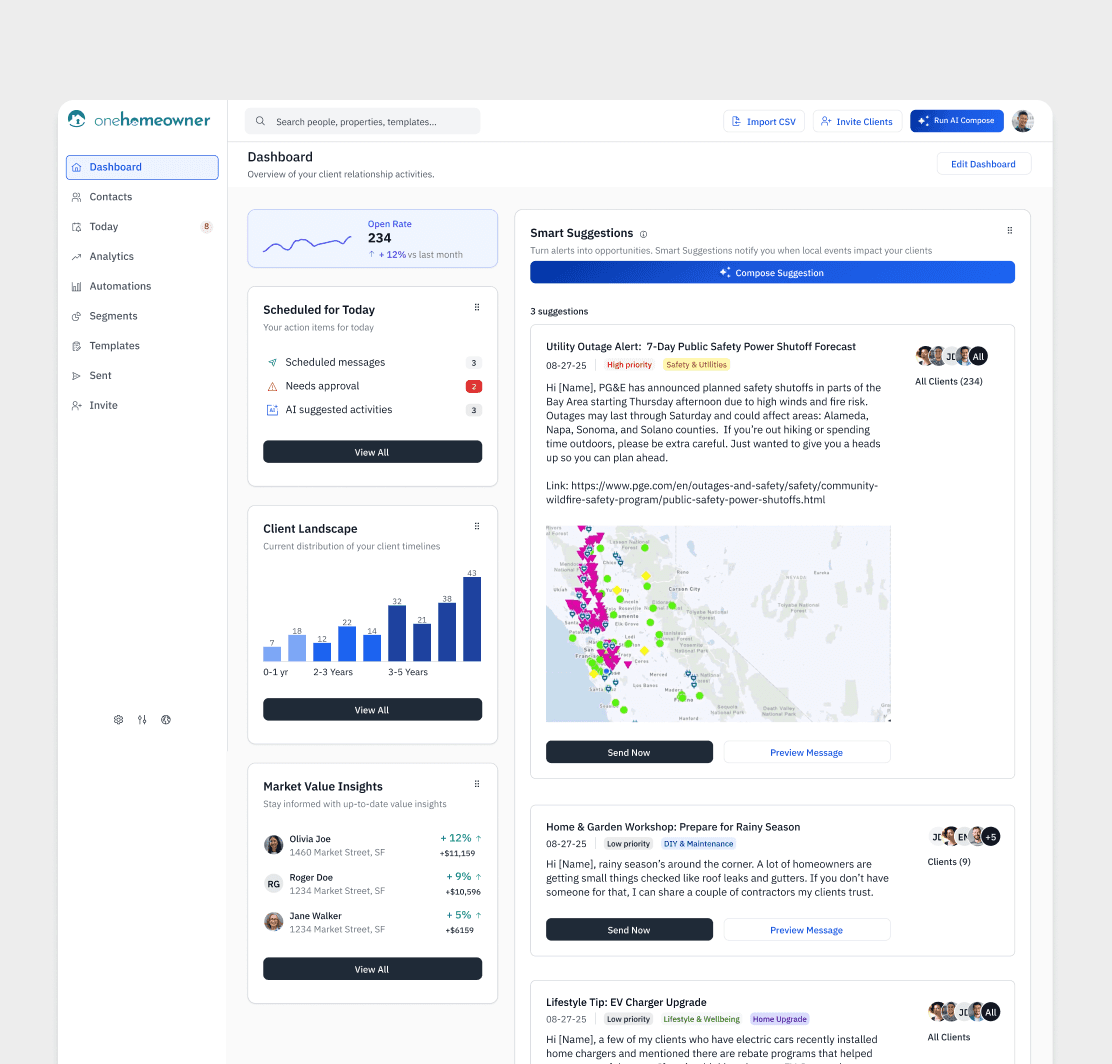Click the RG initials avatar
The image size is (1112, 1064).
pos(273,884)
